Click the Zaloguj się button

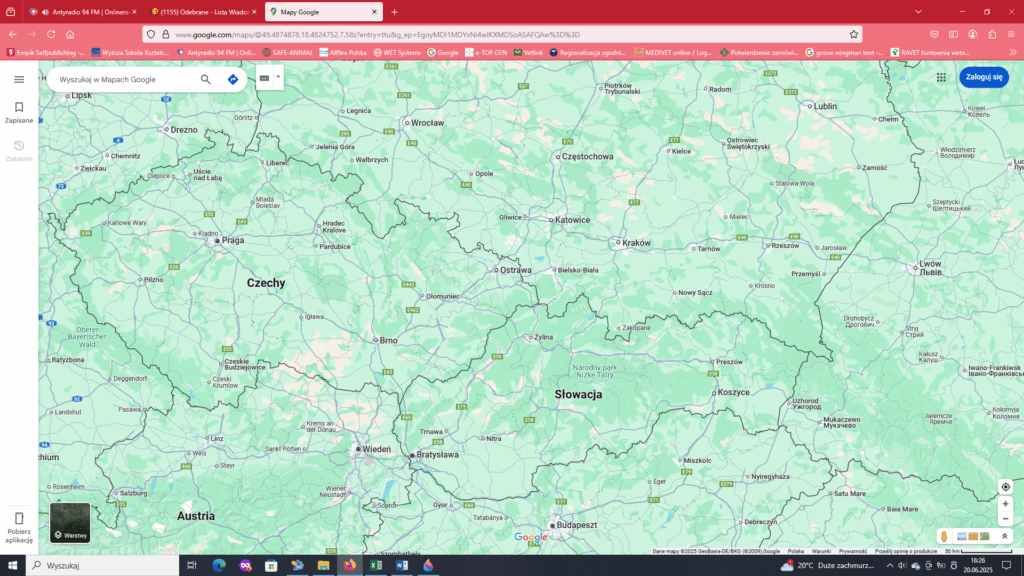[x=984, y=77]
